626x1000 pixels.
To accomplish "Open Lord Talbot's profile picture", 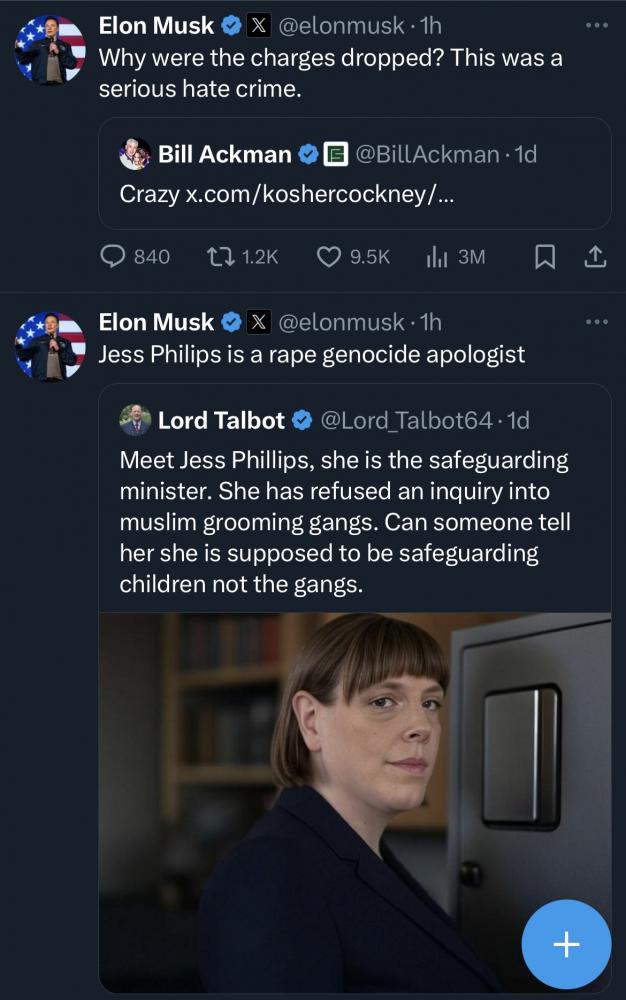I will pyautogui.click(x=135, y=420).
